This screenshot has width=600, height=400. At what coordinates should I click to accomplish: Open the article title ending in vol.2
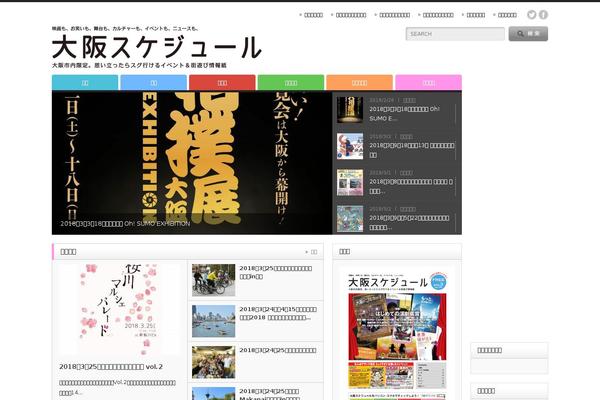coord(111,367)
